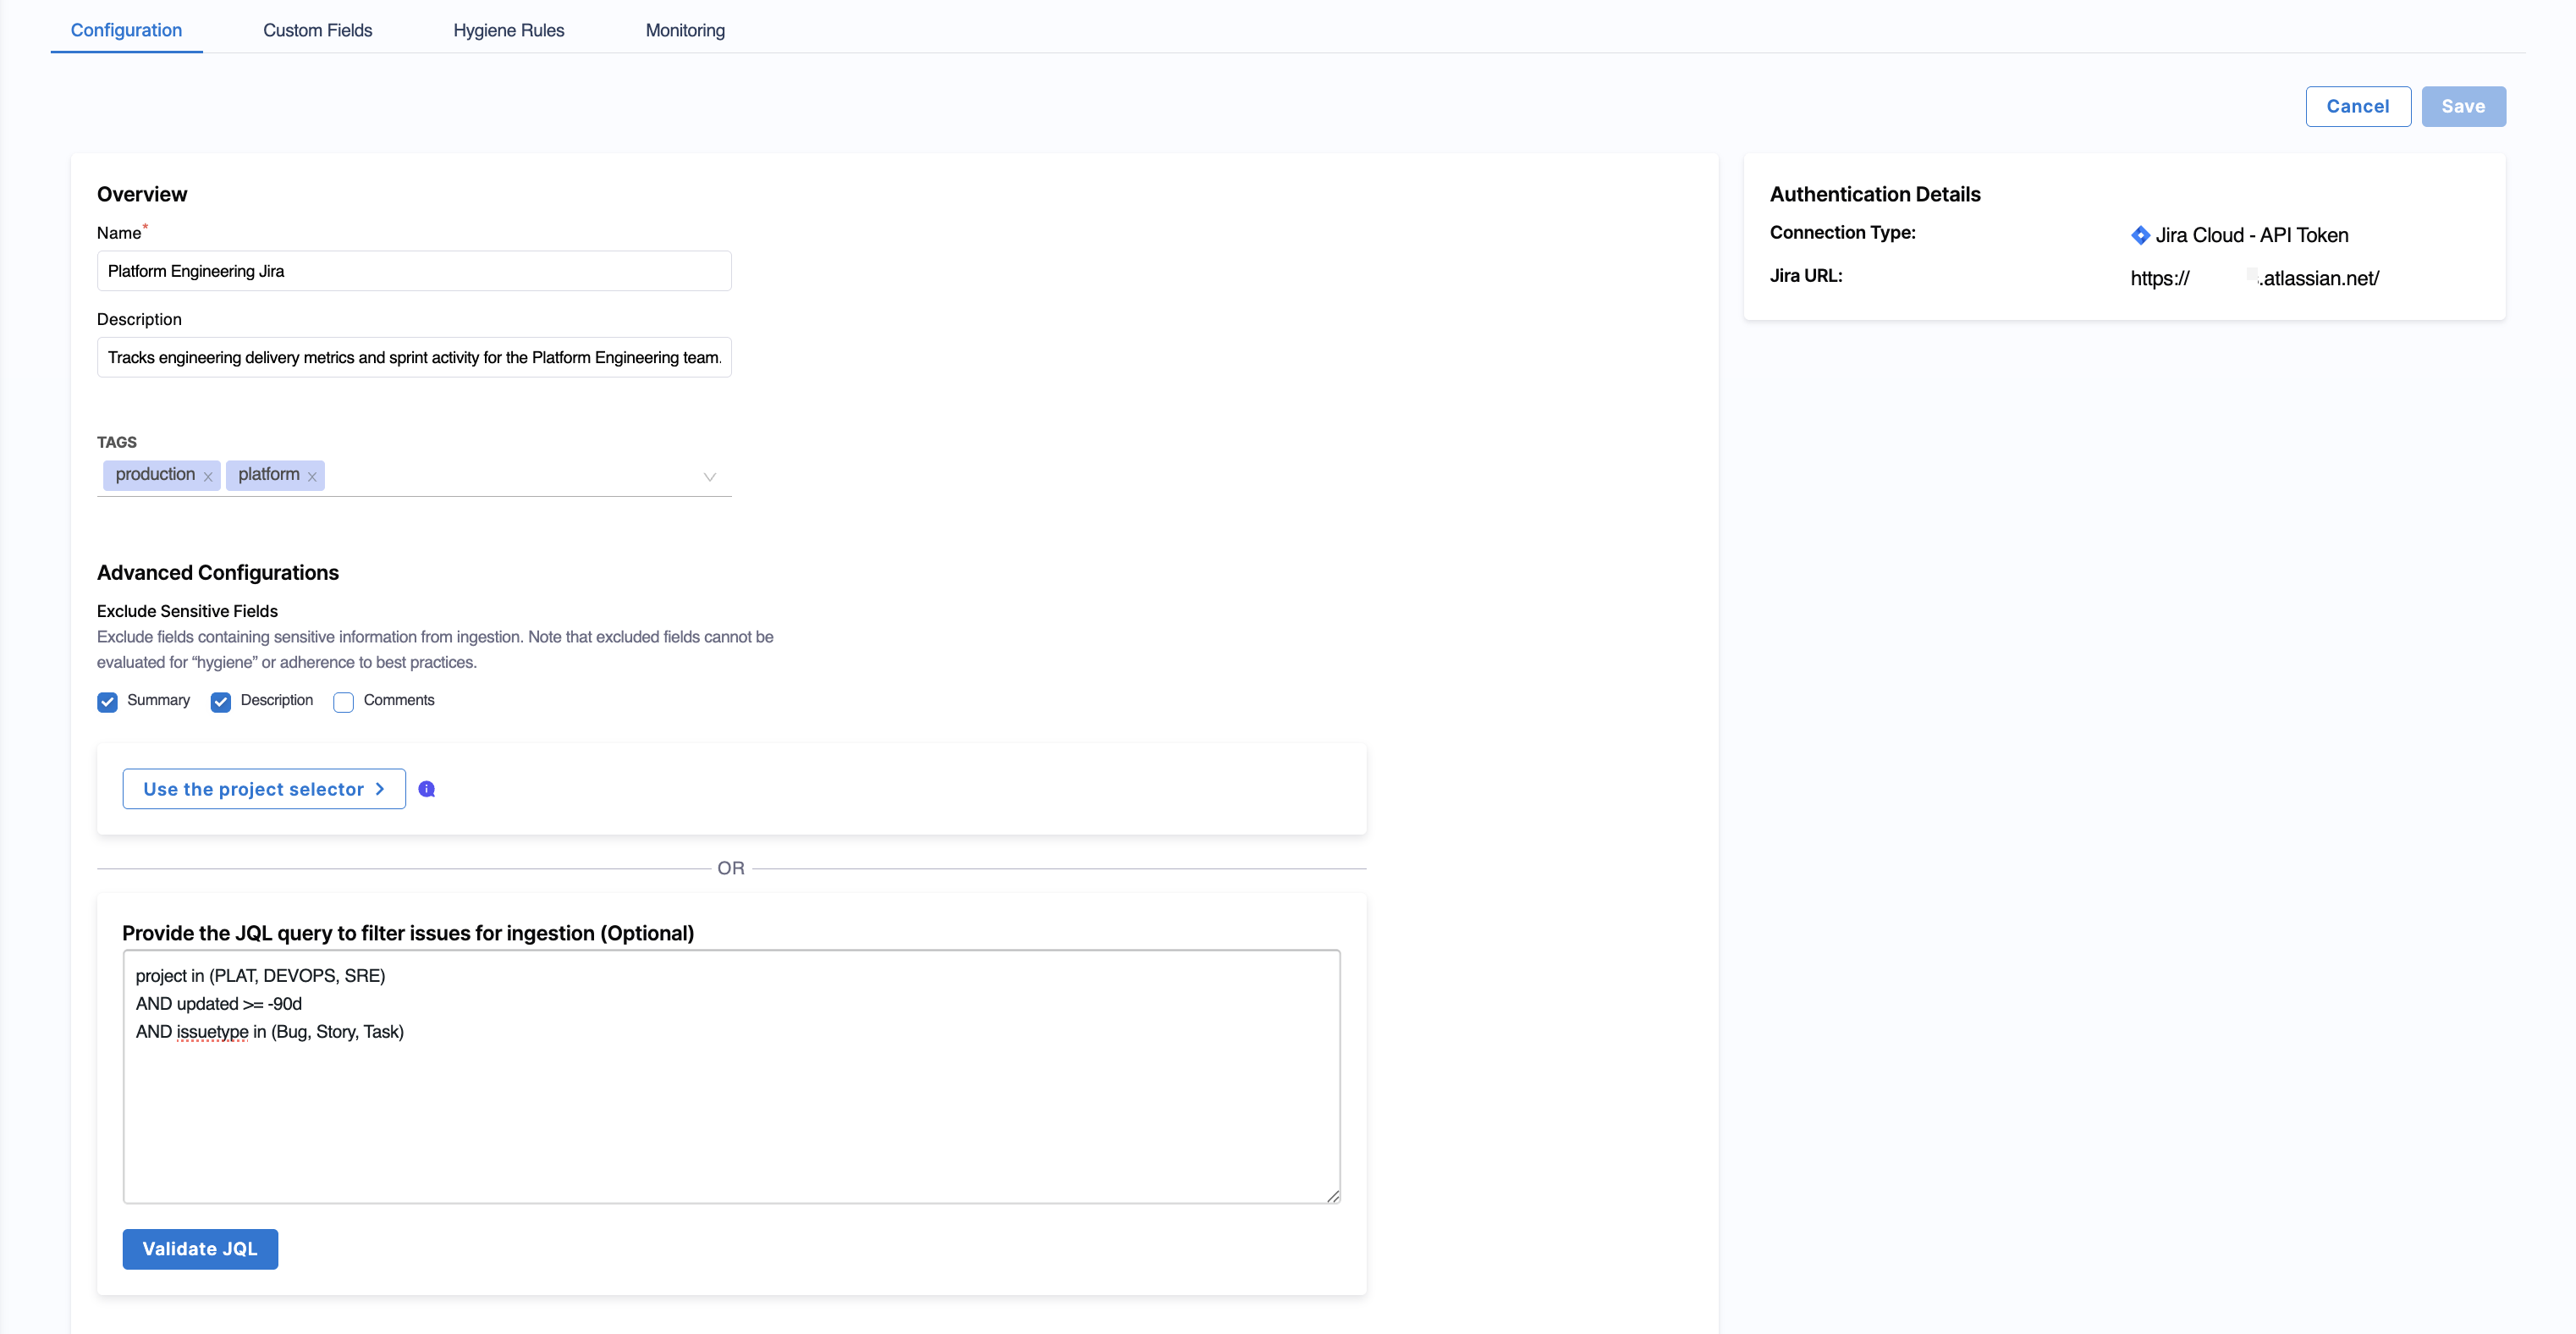This screenshot has height=1334, width=2576.
Task: Click into the Description text field
Action: pos(414,357)
